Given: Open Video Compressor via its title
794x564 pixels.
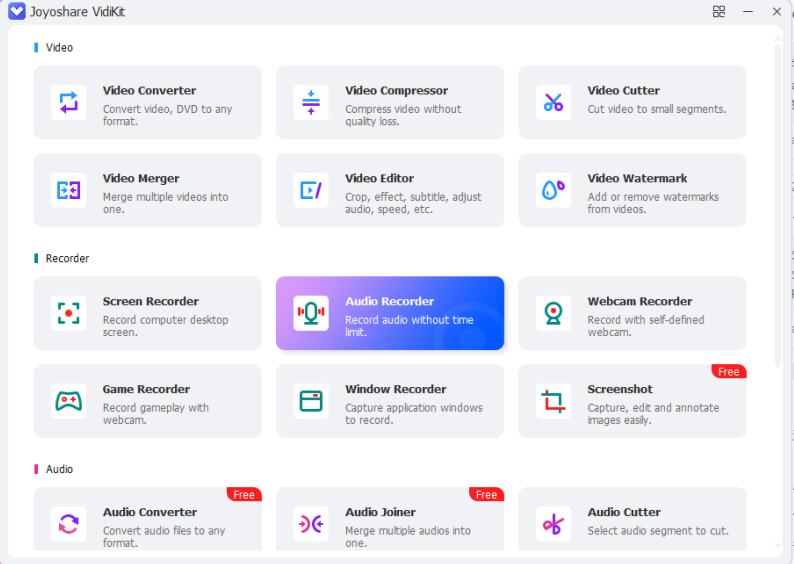Looking at the screenshot, I should (x=396, y=91).
